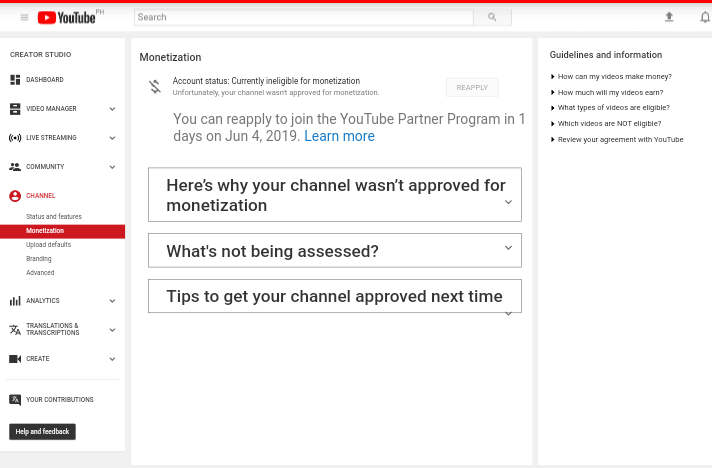This screenshot has width=712, height=468.
Task: Open the notifications bell
Action: point(705,17)
